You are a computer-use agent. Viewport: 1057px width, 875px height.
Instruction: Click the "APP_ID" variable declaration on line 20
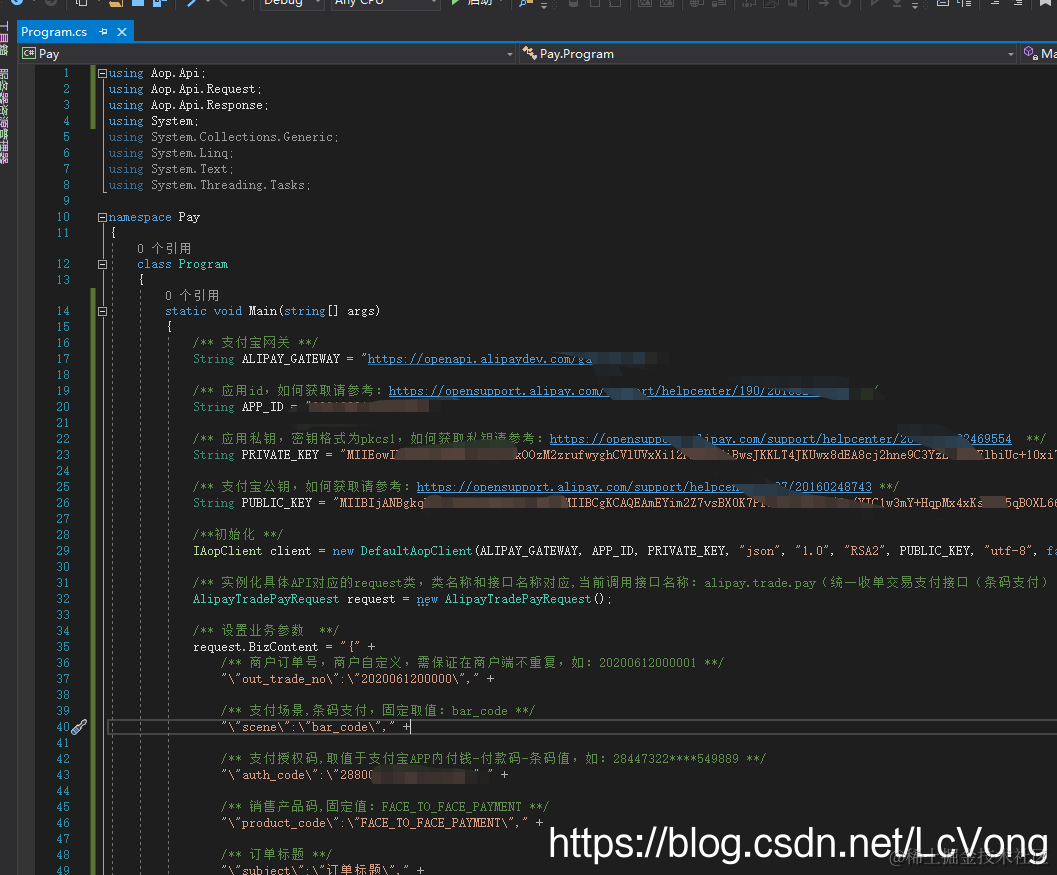tap(262, 406)
